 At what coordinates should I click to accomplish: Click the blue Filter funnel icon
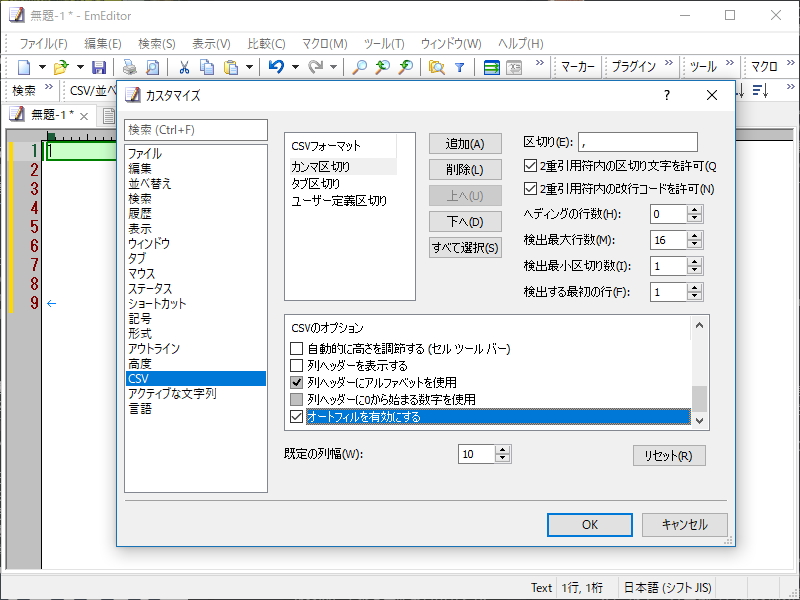point(460,67)
